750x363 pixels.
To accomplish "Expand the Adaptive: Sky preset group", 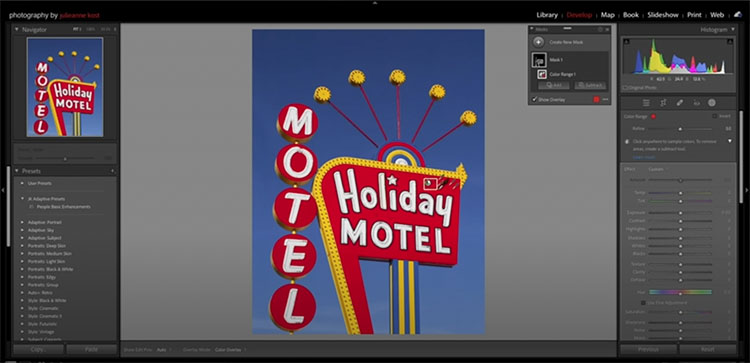I will pos(22,230).
